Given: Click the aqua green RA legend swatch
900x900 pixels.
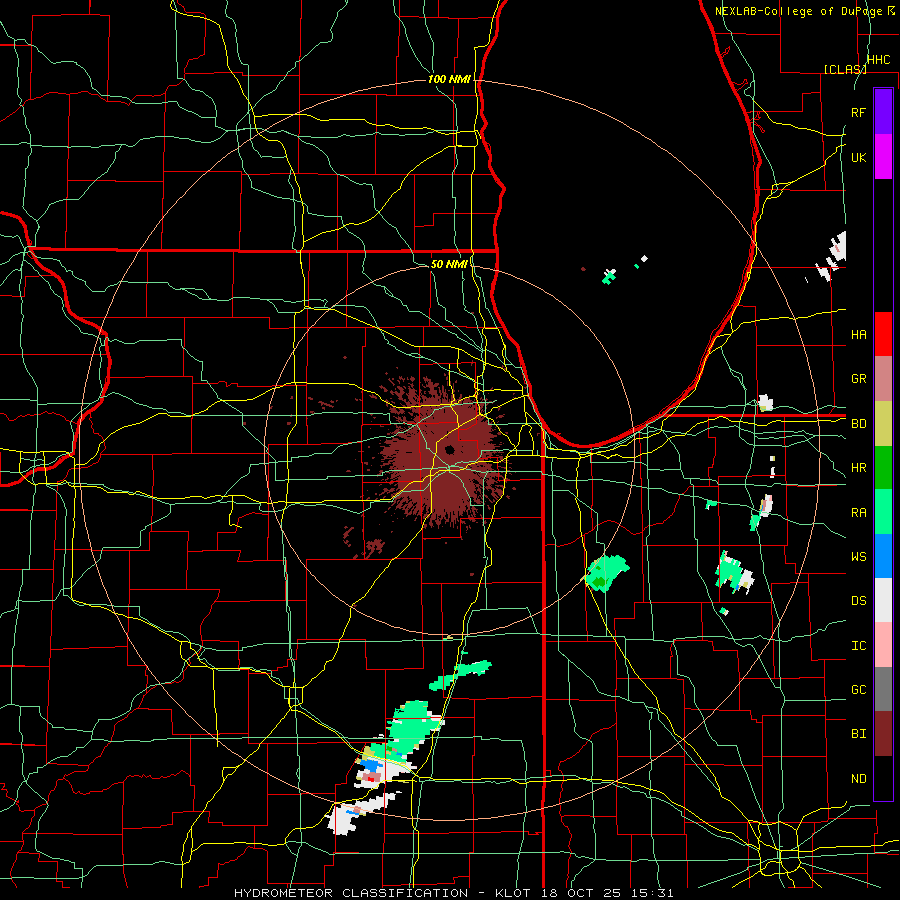Looking at the screenshot, I should point(883,512).
